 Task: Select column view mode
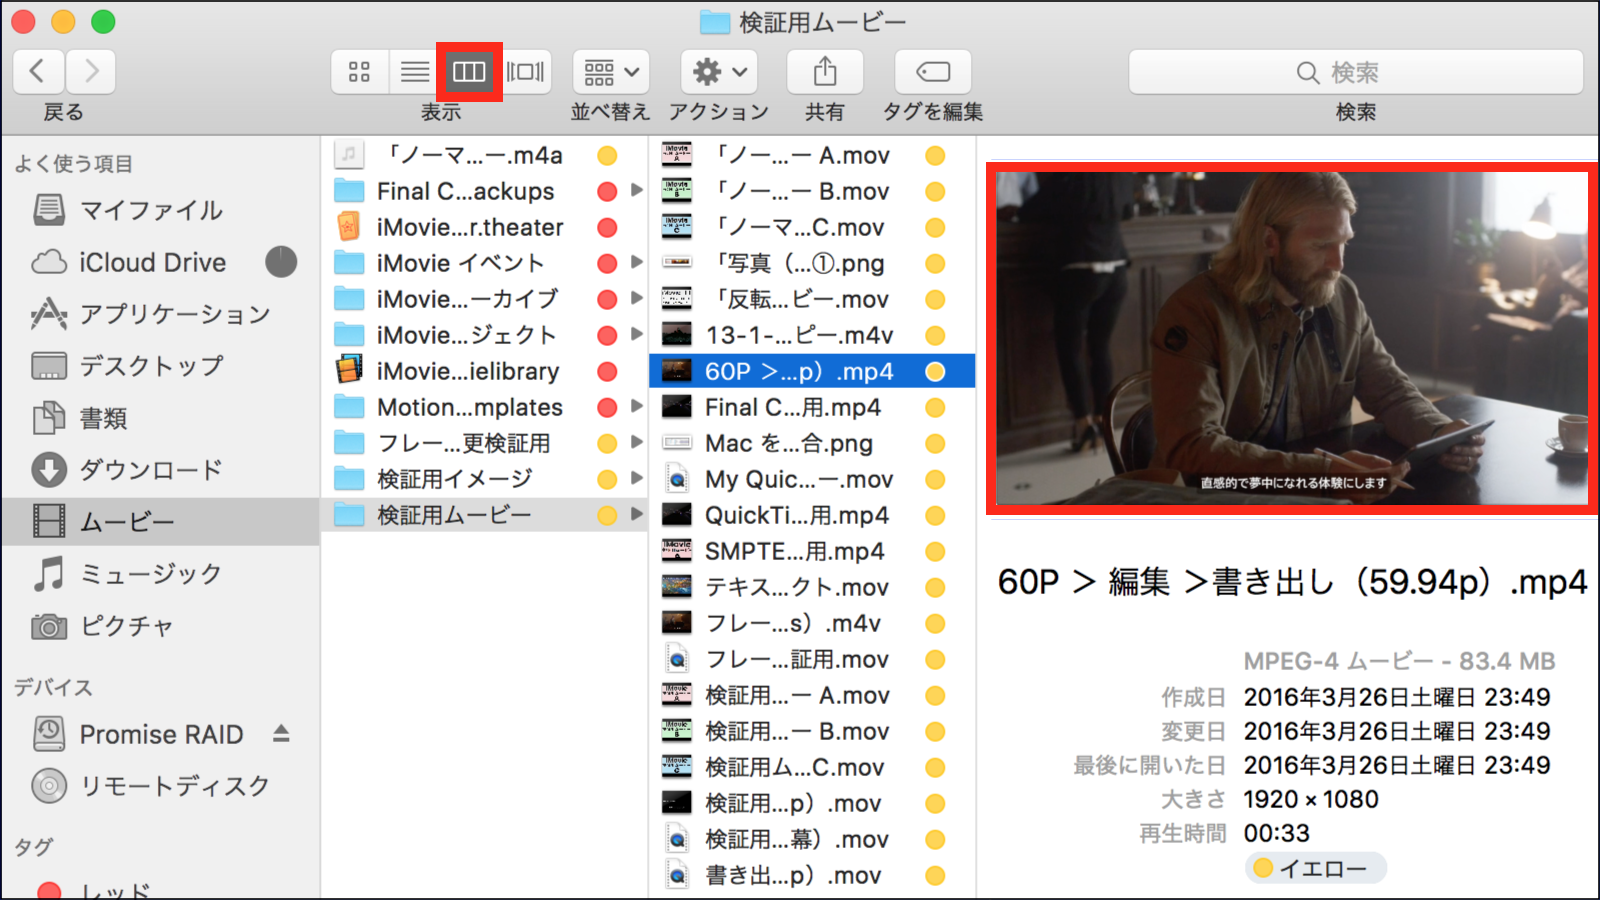tap(469, 72)
